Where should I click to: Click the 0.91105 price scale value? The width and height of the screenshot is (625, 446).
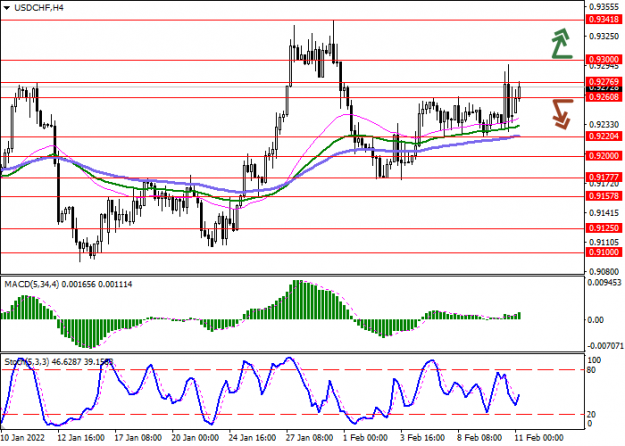[604, 242]
